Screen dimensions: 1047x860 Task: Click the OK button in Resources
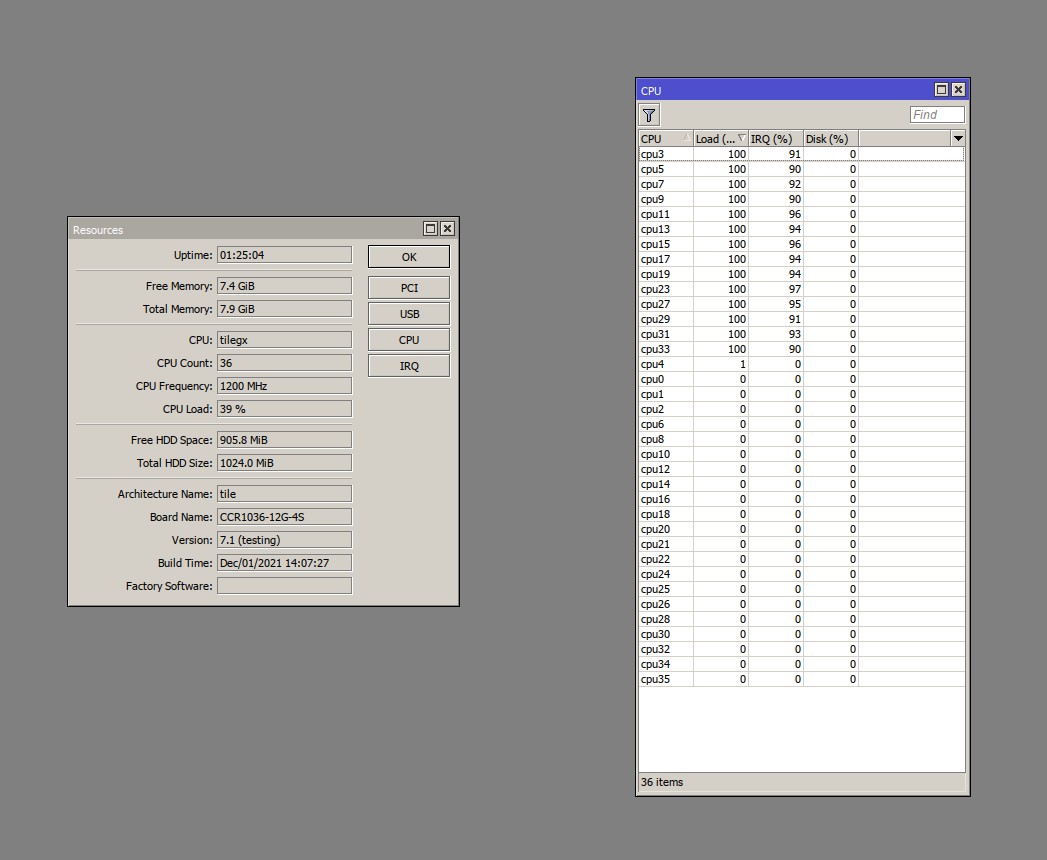[x=409, y=257]
